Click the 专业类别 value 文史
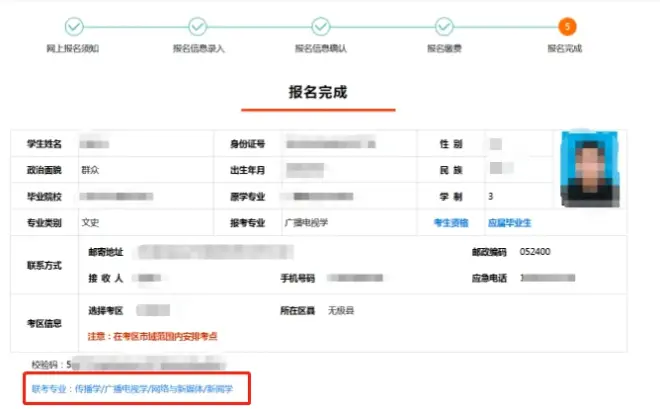 tap(90, 222)
